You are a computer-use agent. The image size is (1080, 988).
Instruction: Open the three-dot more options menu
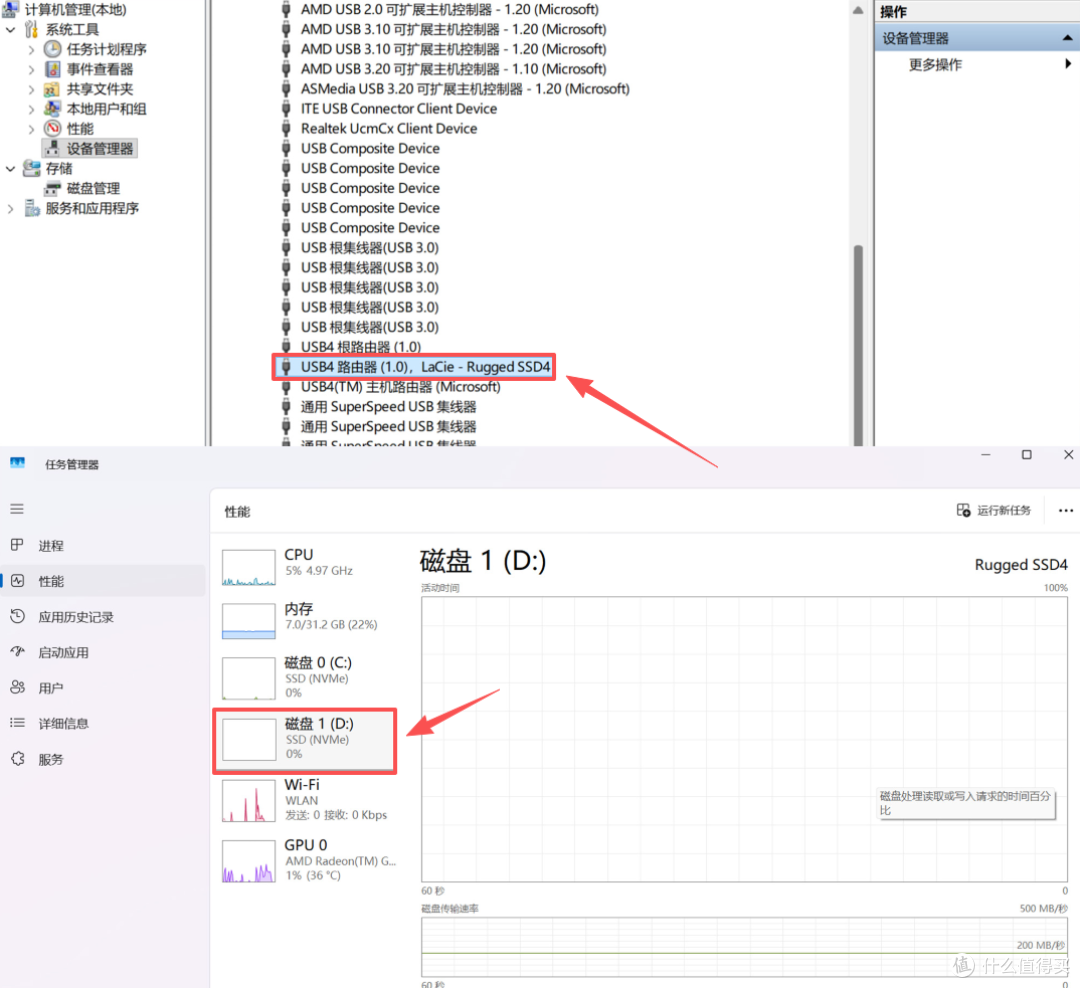[x=1066, y=511]
